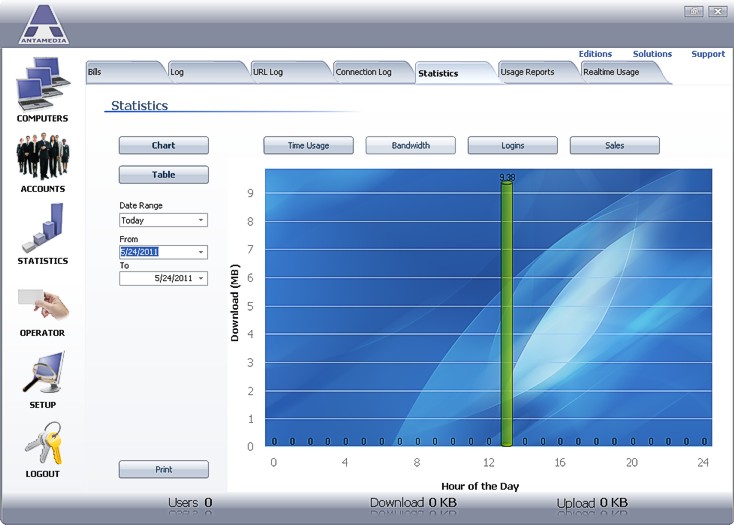Click the camera button in title bar

[693, 11]
